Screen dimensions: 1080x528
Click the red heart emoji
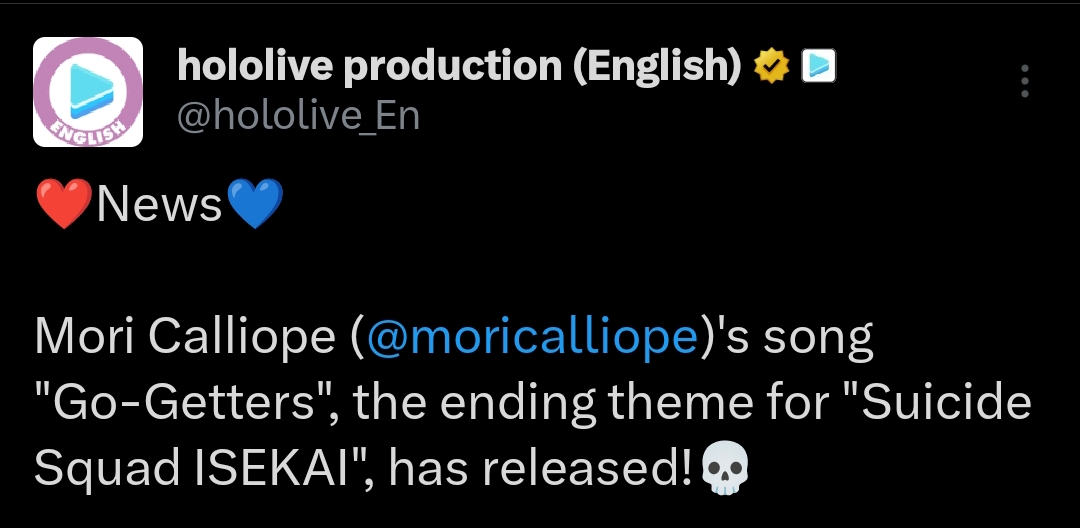coord(62,205)
